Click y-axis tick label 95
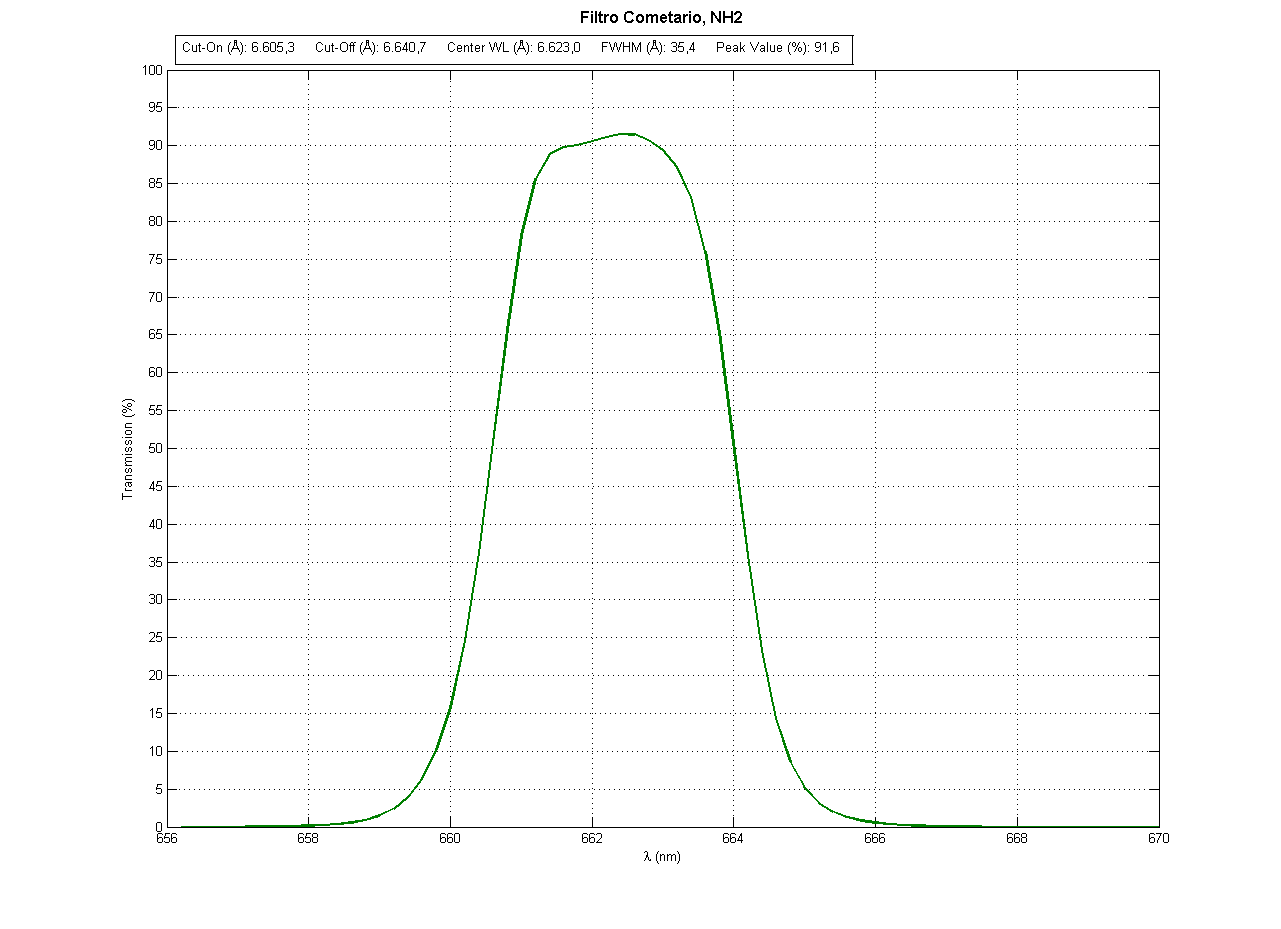 tap(155, 108)
